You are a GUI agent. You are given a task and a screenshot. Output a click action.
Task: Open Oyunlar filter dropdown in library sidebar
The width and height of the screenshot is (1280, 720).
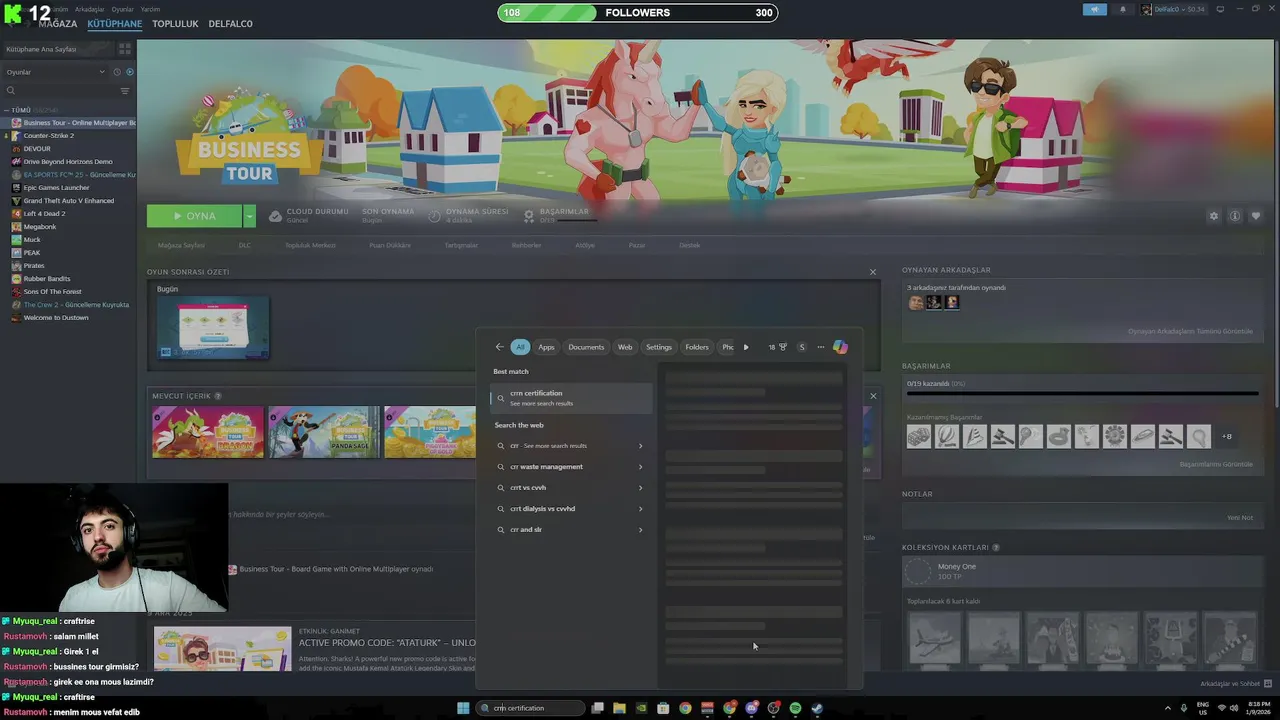click(55, 72)
